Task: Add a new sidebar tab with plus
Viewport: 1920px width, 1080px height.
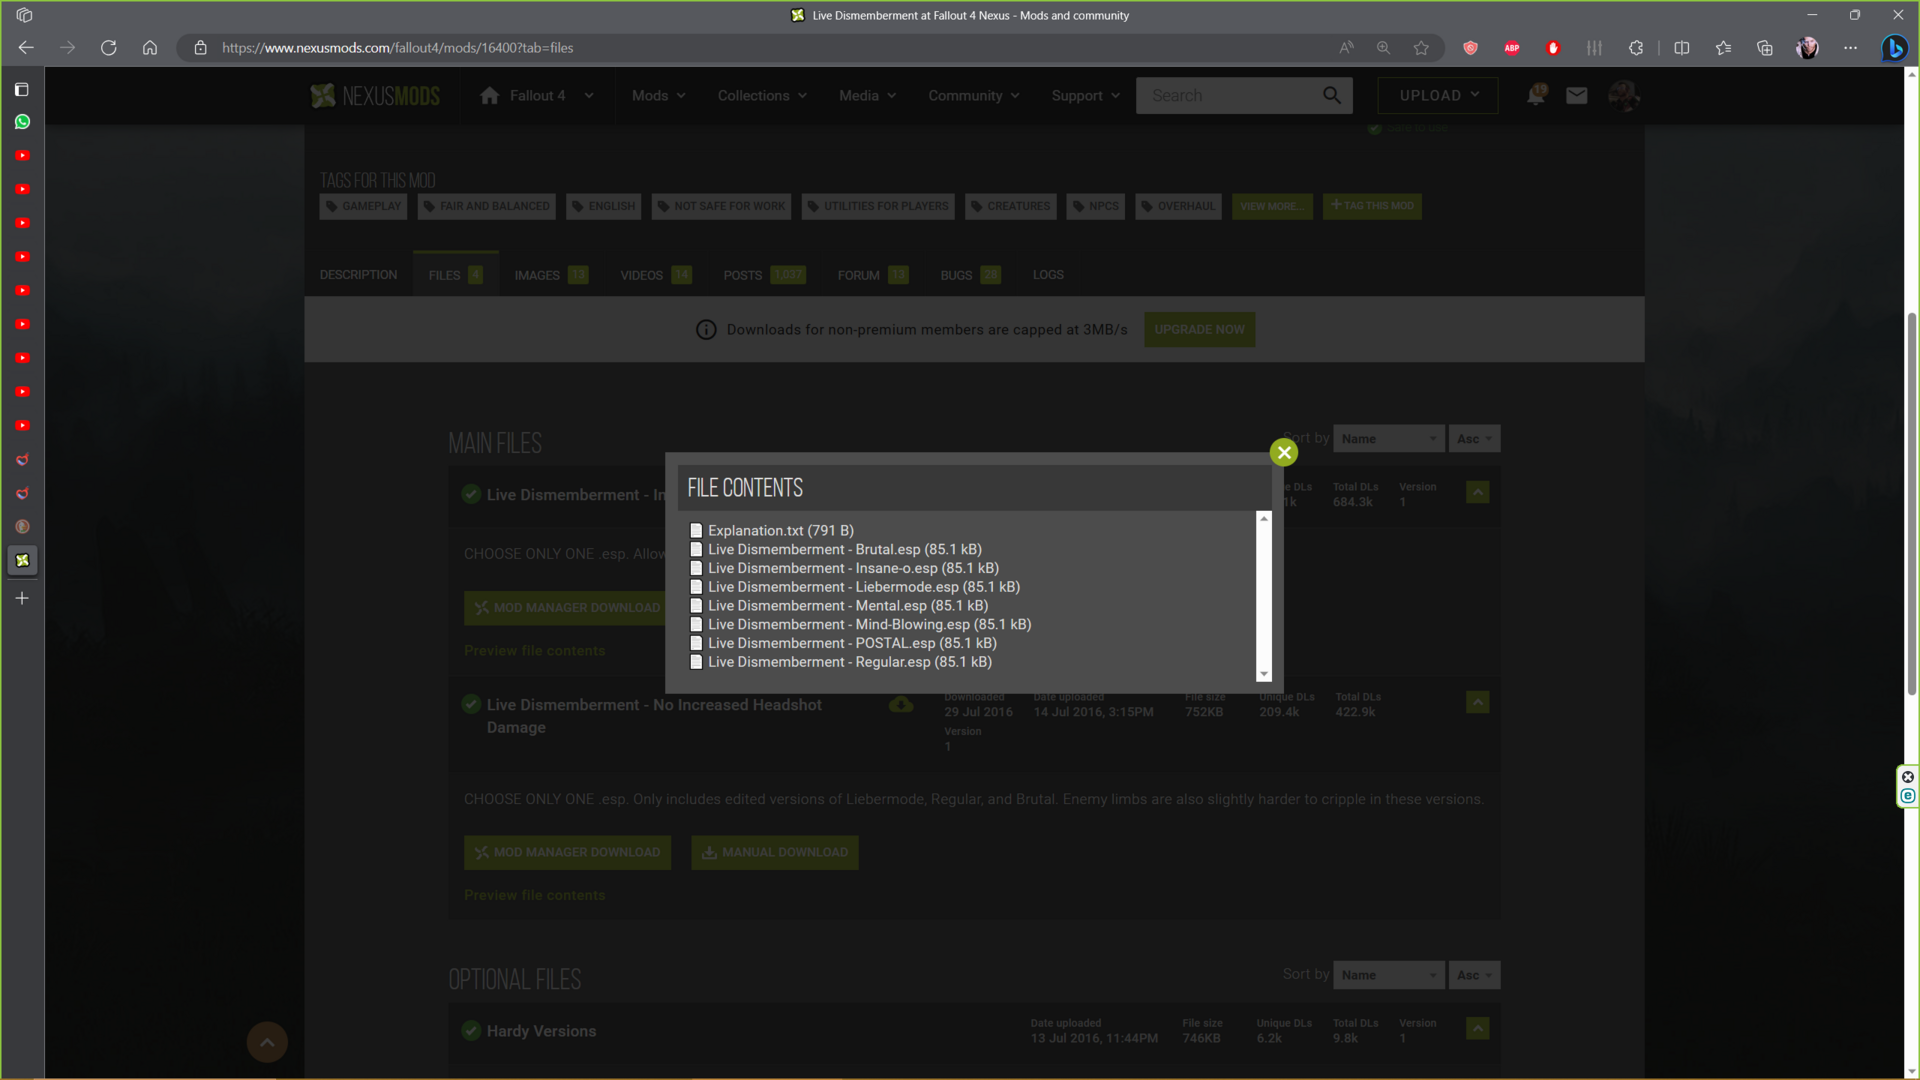Action: [22, 598]
